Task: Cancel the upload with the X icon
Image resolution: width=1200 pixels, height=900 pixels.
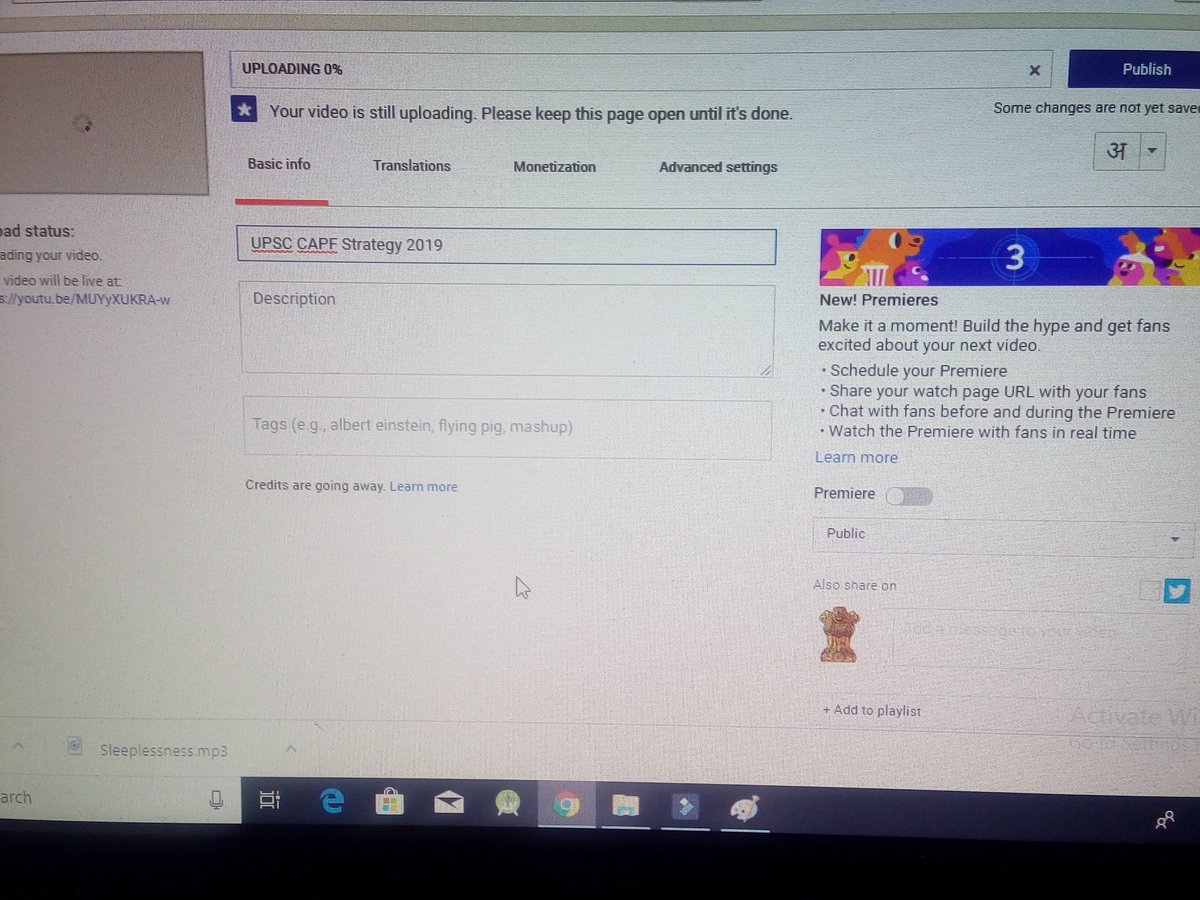Action: pyautogui.click(x=1035, y=70)
